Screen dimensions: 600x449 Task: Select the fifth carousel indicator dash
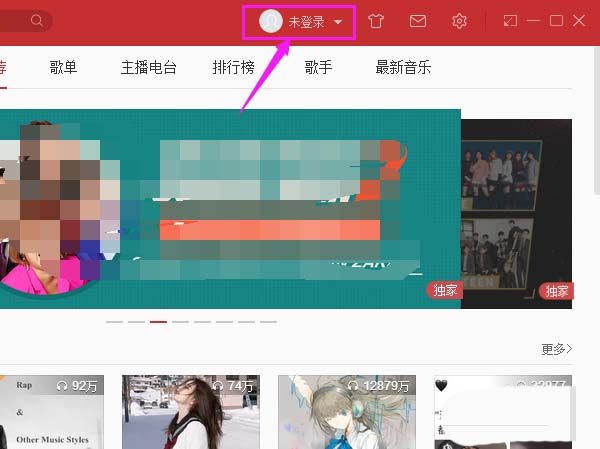[x=202, y=322]
